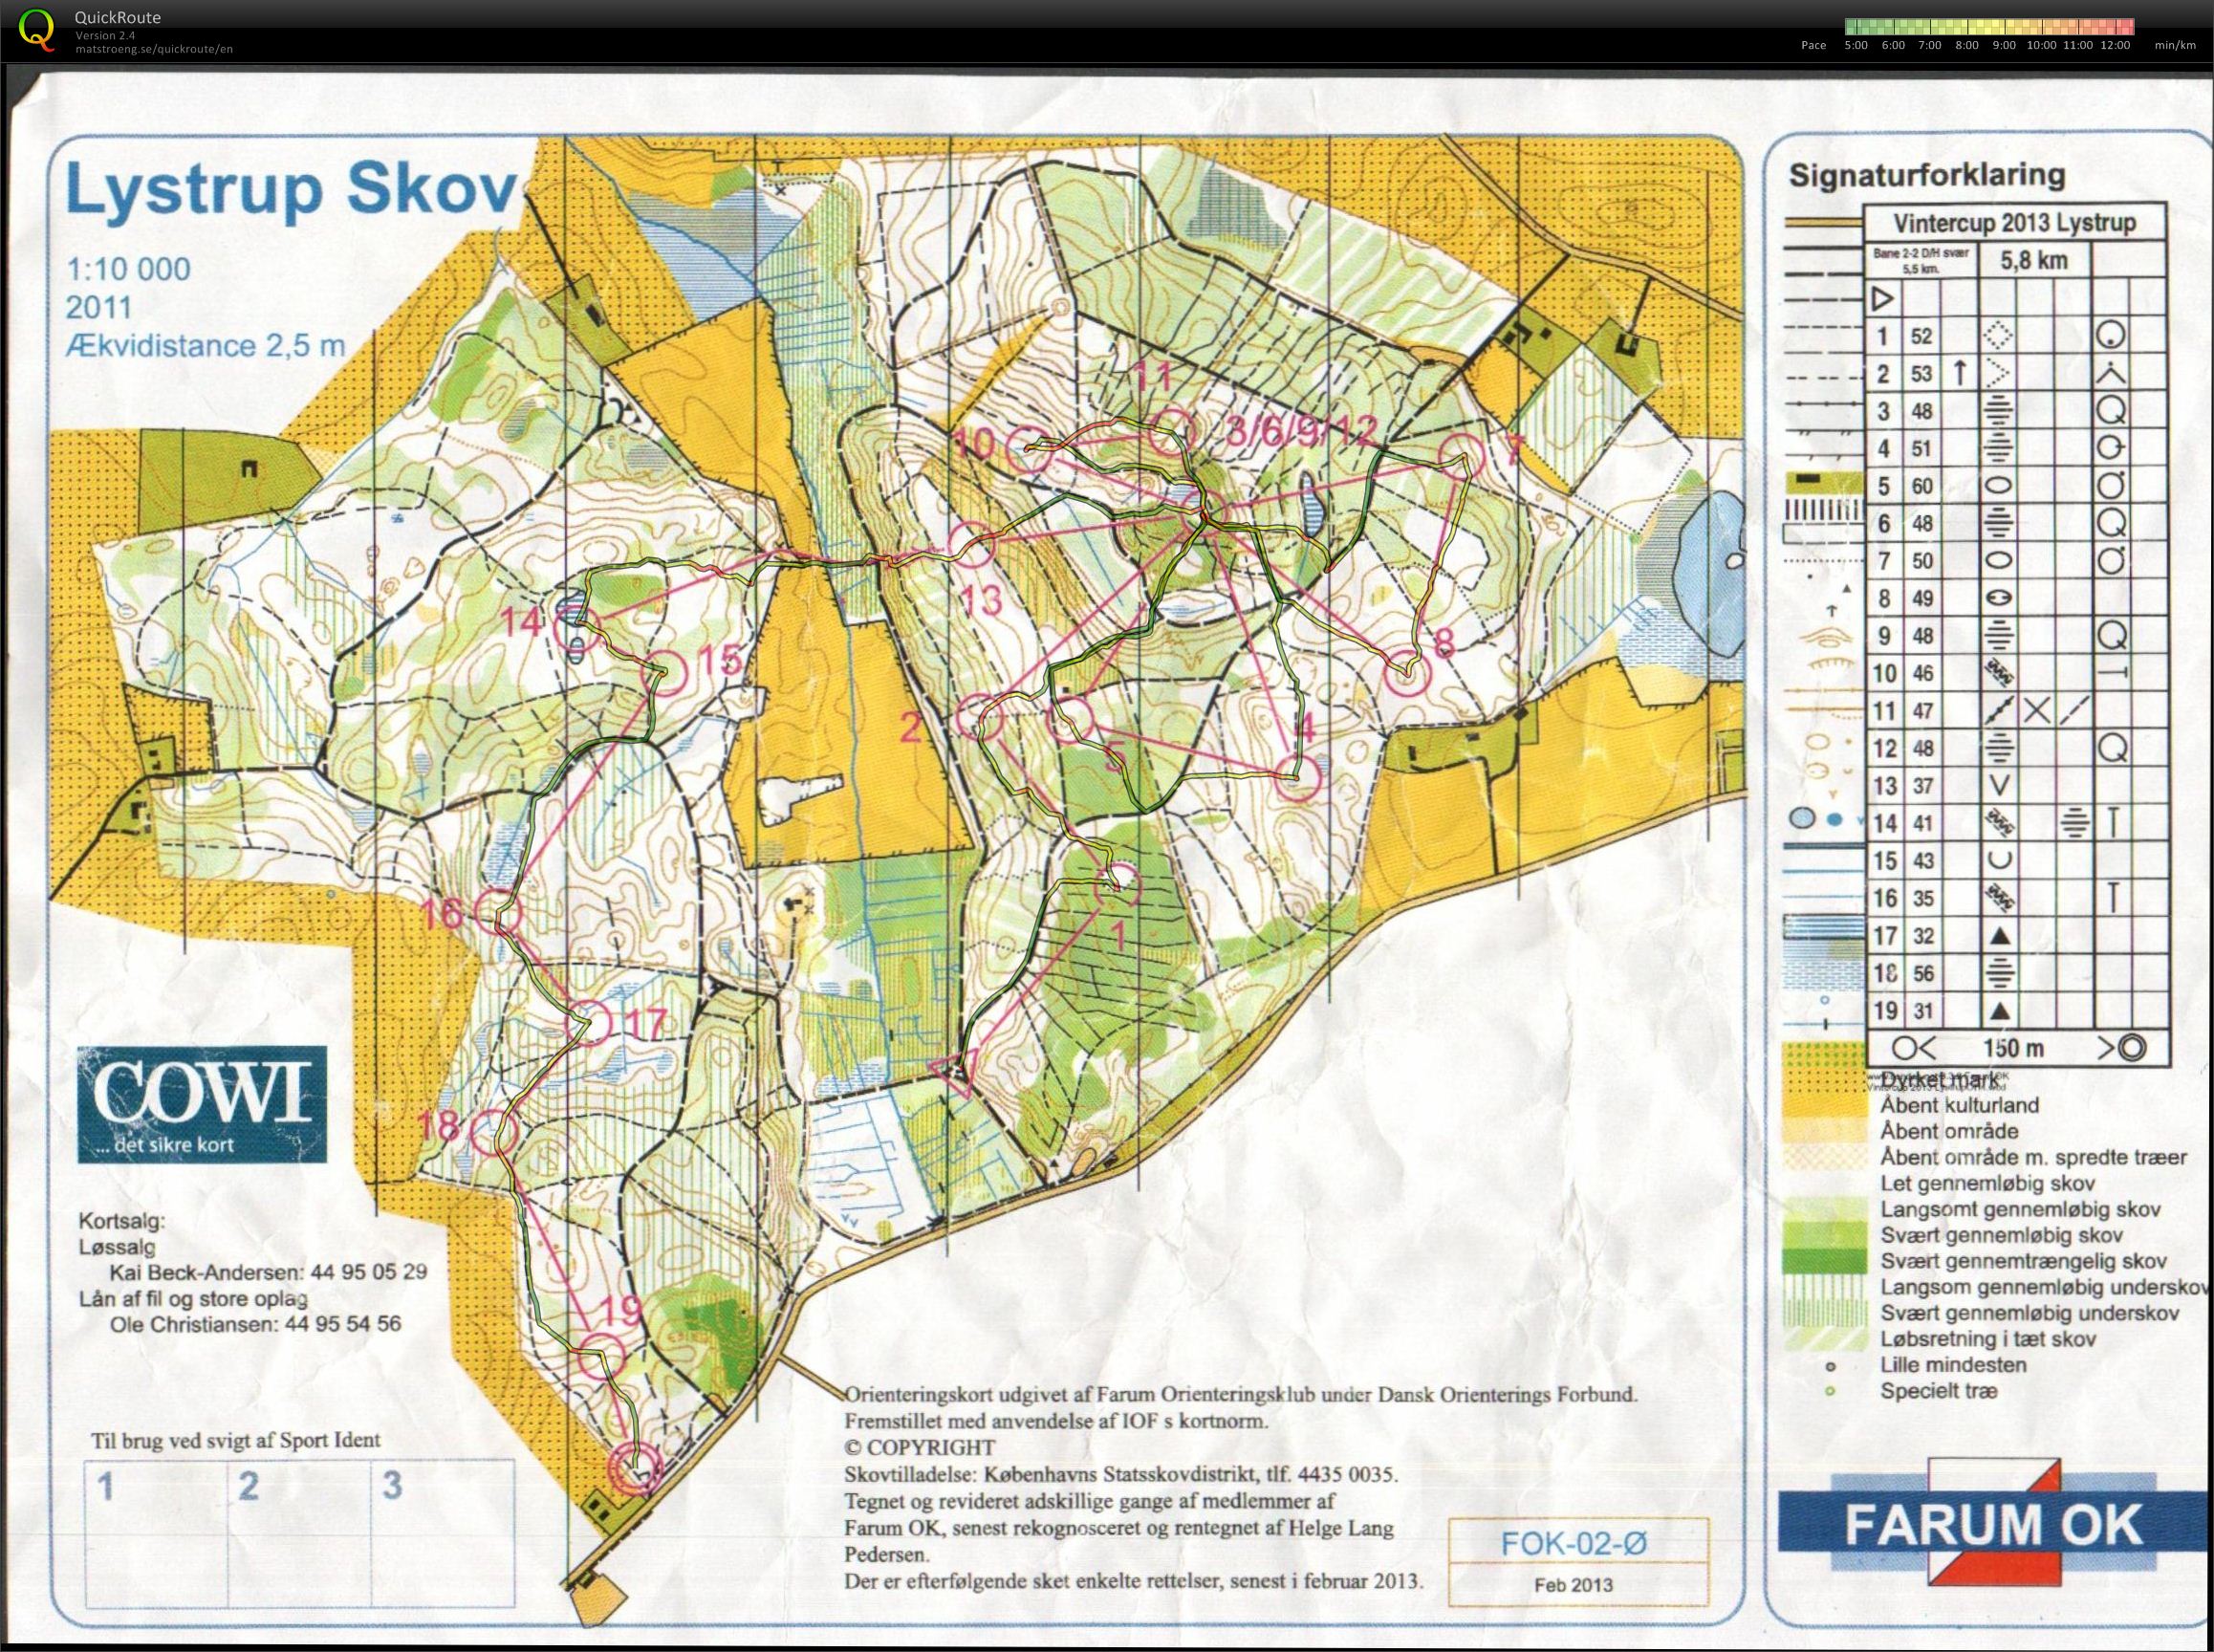2214x1652 pixels.
Task: Click the 5,8 km course length cell
Action: 2034,262
